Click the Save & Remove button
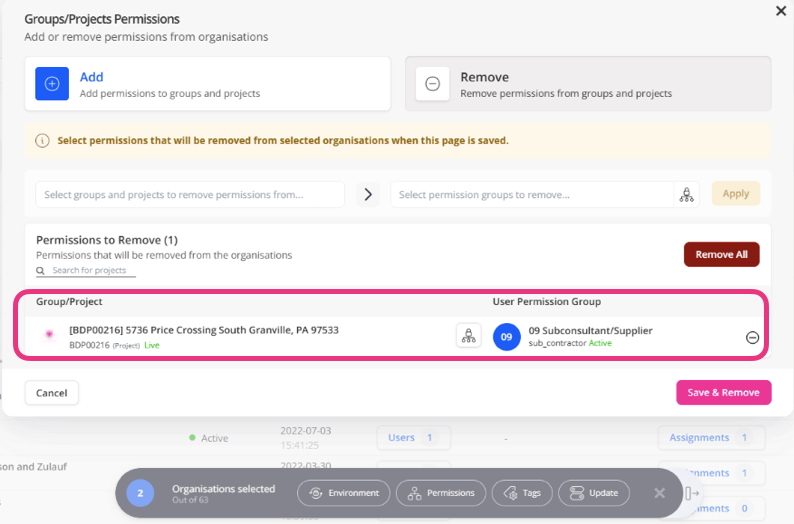 [724, 392]
